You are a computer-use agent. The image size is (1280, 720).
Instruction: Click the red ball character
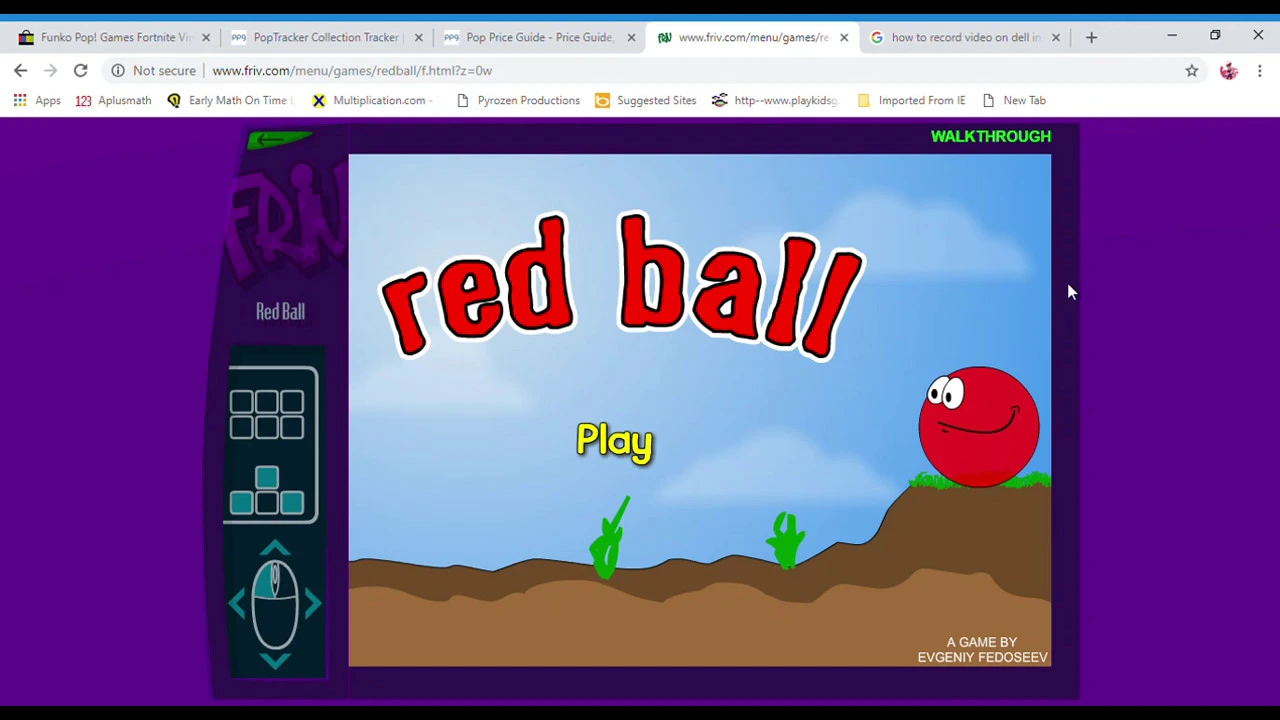[979, 427]
